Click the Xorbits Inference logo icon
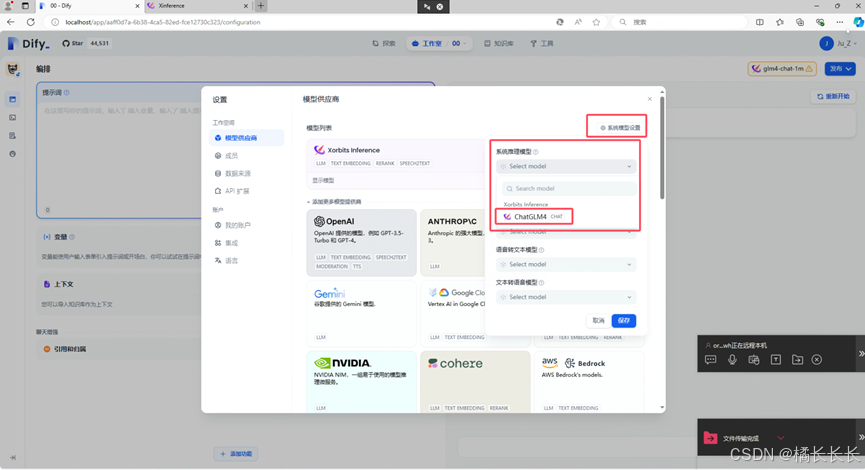This screenshot has width=865, height=470. 319,150
